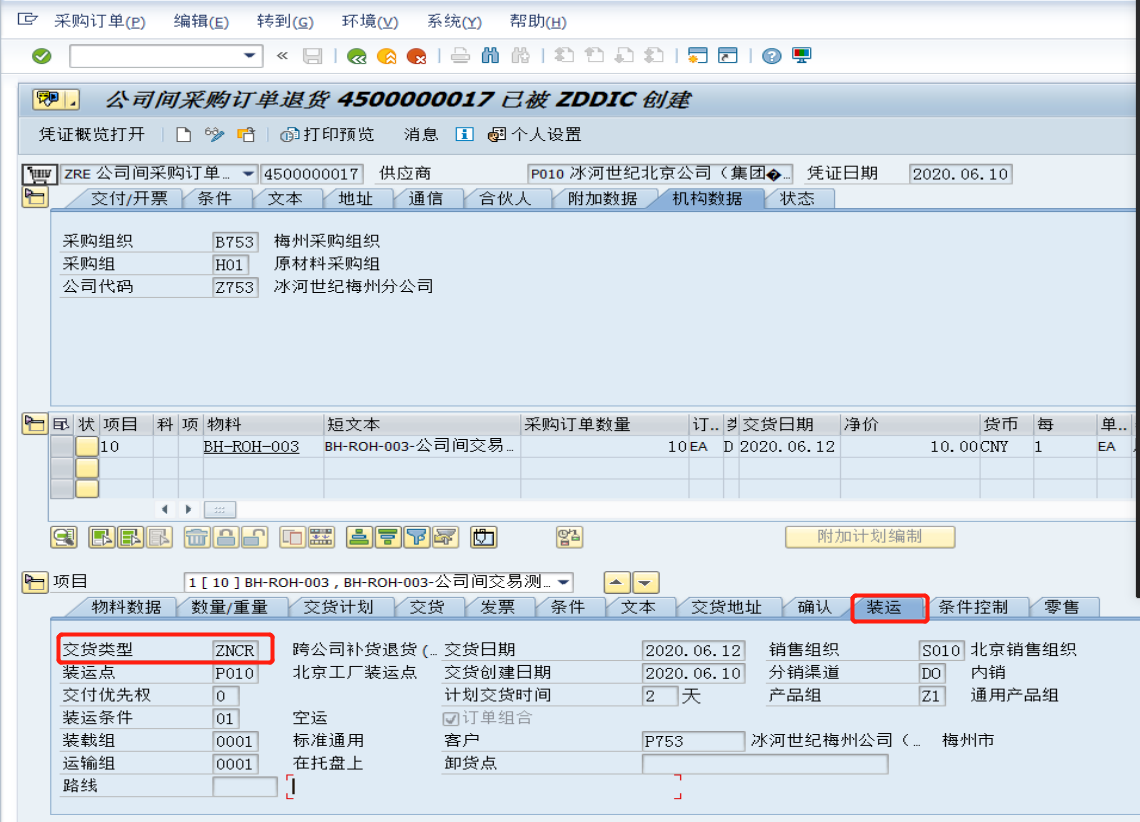
Task: Switch to 交付/开票 header tab
Action: [x=129, y=198]
